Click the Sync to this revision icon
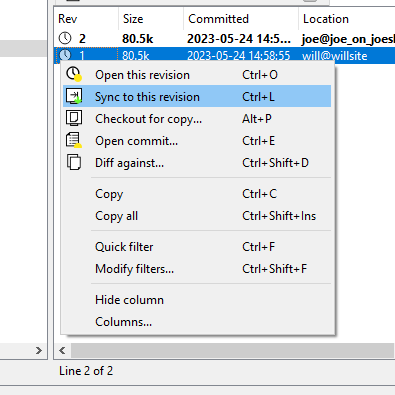This screenshot has width=395, height=395. [x=74, y=96]
